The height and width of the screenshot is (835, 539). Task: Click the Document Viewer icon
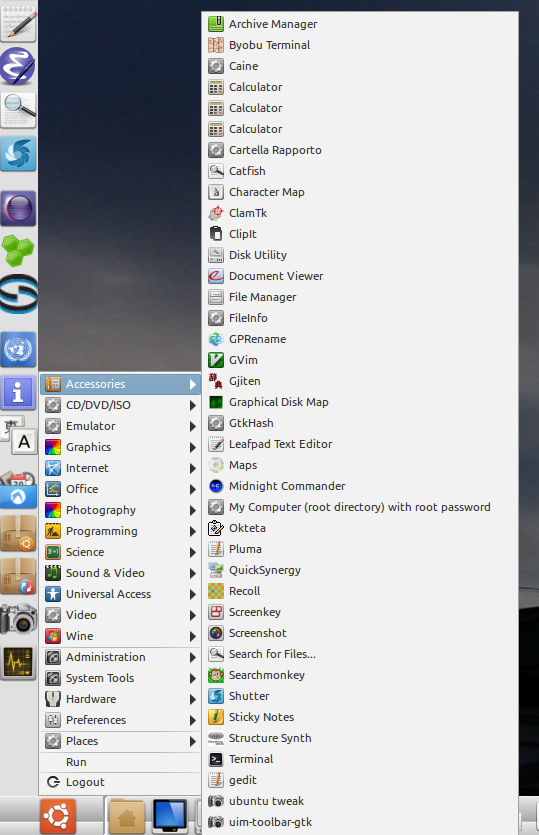[216, 276]
